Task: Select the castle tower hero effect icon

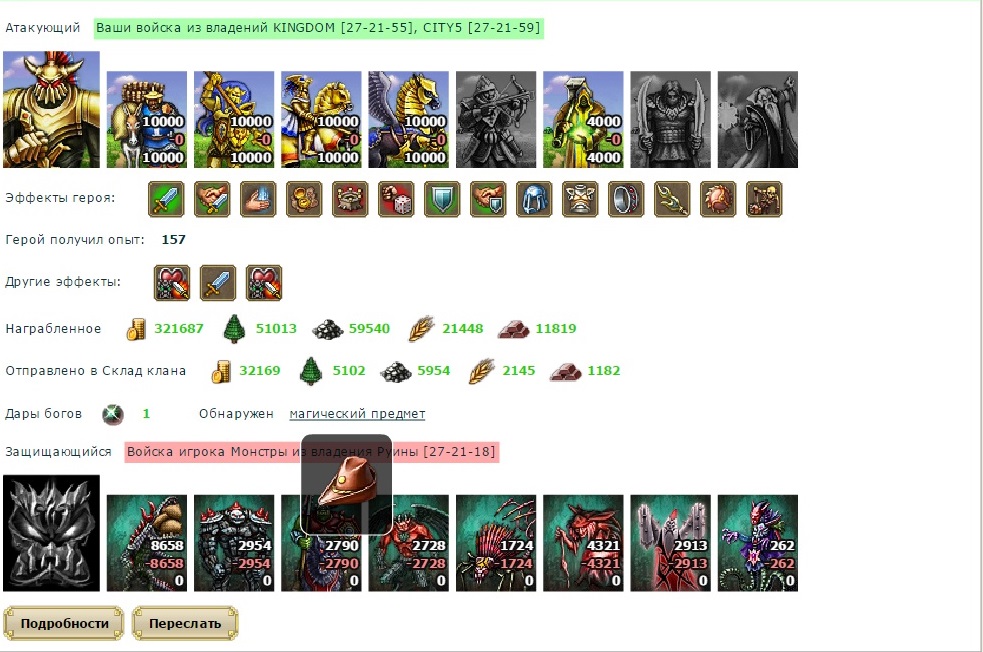Action: click(x=350, y=199)
